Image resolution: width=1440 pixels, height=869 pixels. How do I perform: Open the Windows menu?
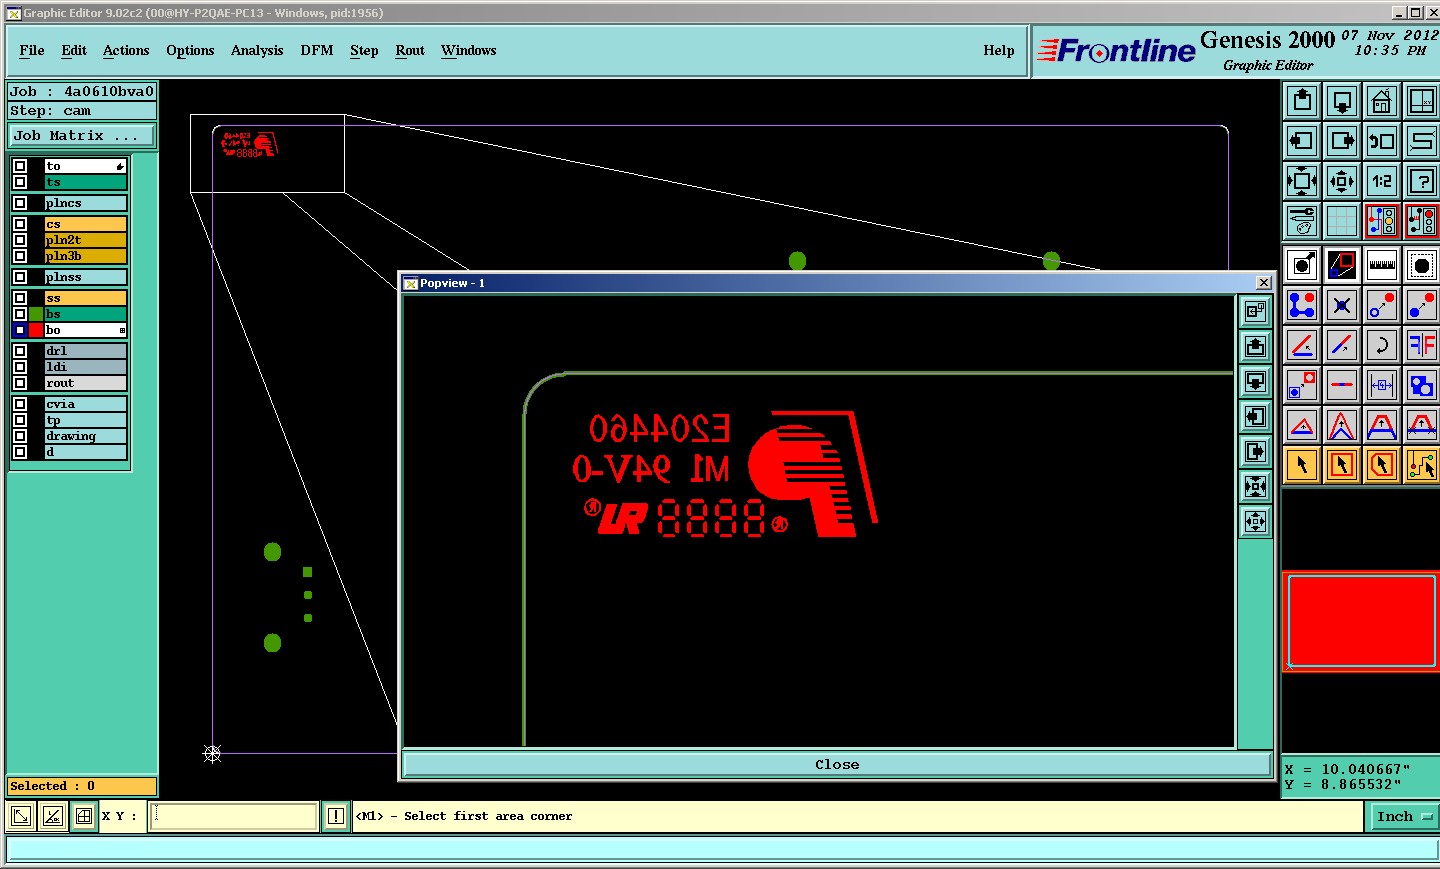(x=469, y=50)
